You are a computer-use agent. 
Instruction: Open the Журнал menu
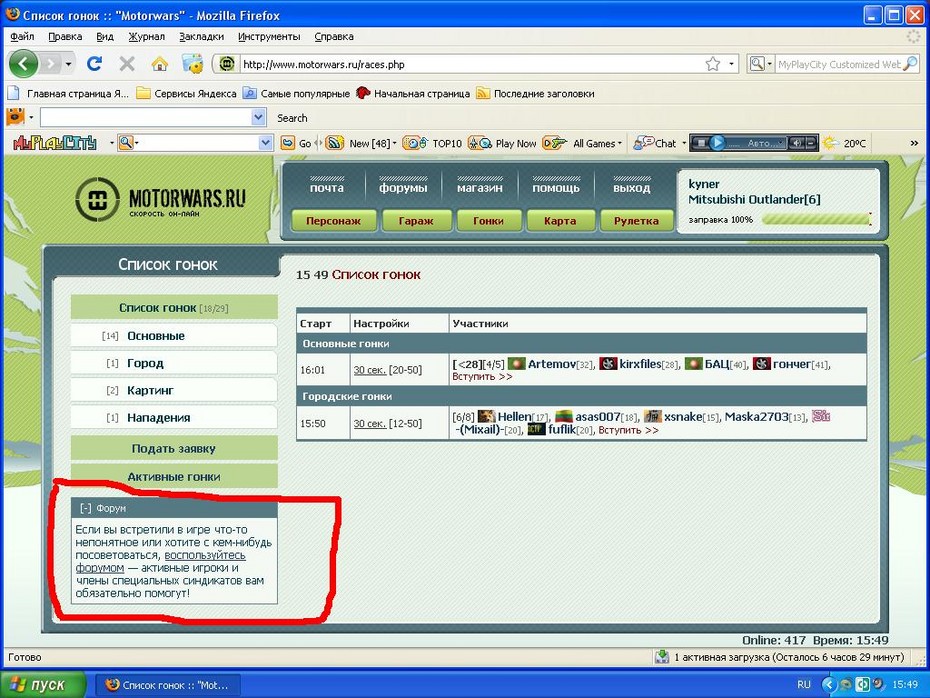(146, 36)
